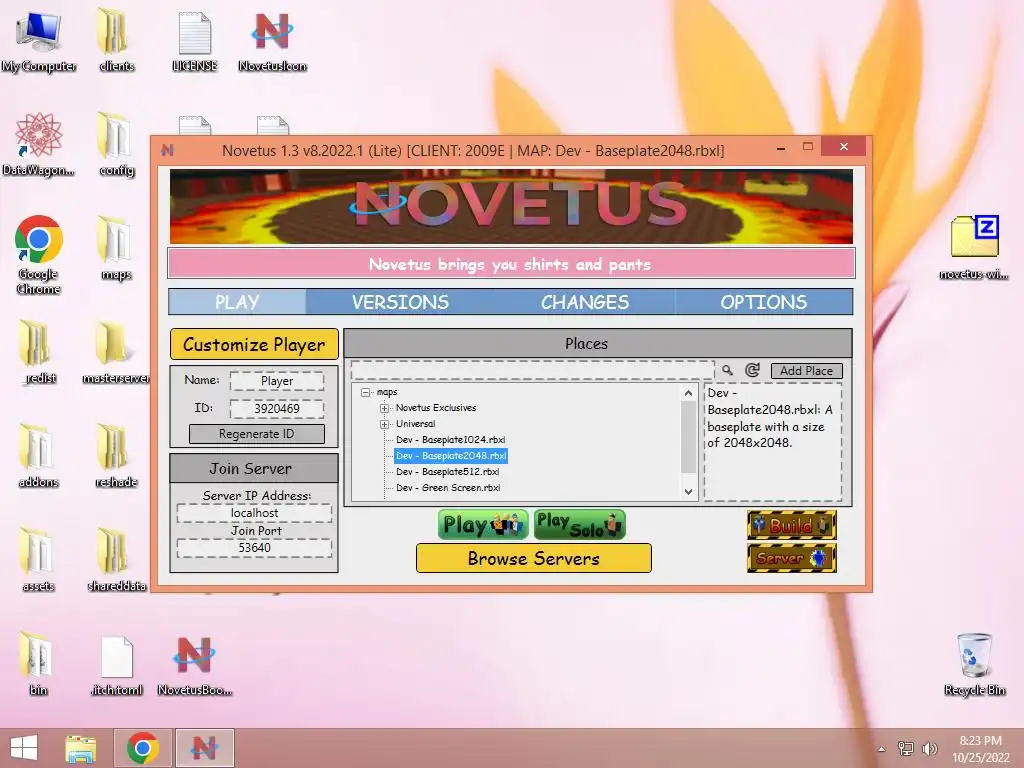
Task: Open the maps folder on desktop
Action: pos(116,248)
